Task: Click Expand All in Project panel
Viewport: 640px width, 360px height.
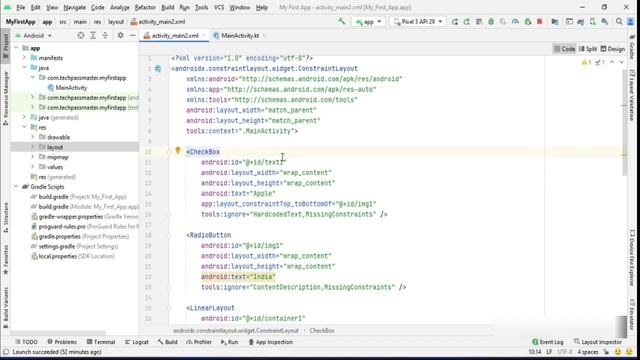Action: click(93, 36)
